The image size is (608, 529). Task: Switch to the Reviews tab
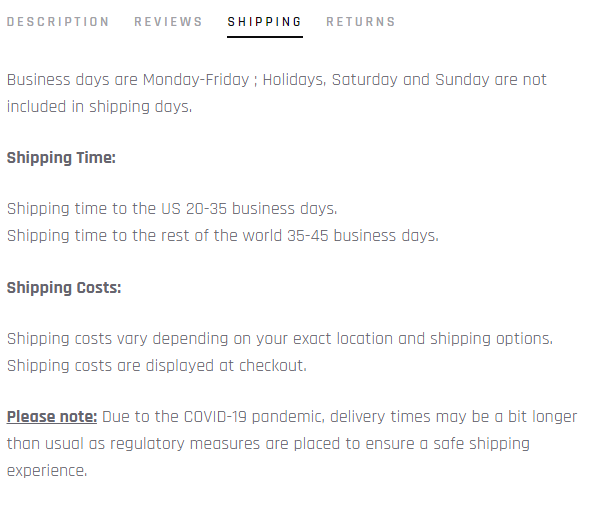(168, 22)
